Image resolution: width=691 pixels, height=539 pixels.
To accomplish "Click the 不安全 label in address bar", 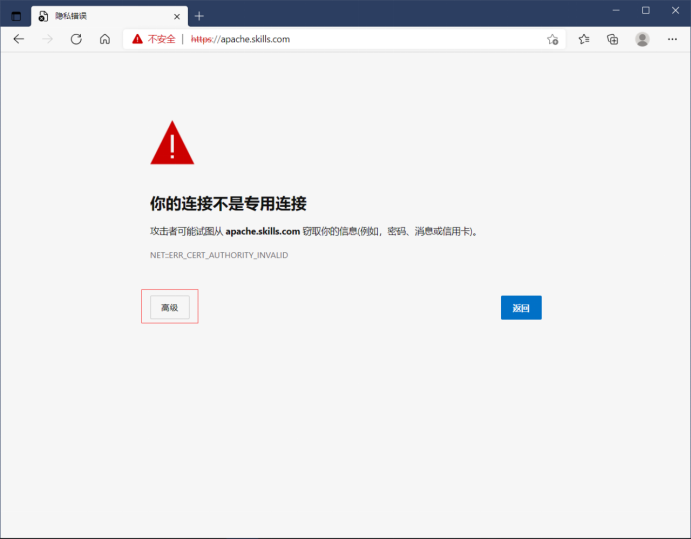I will coord(161,39).
